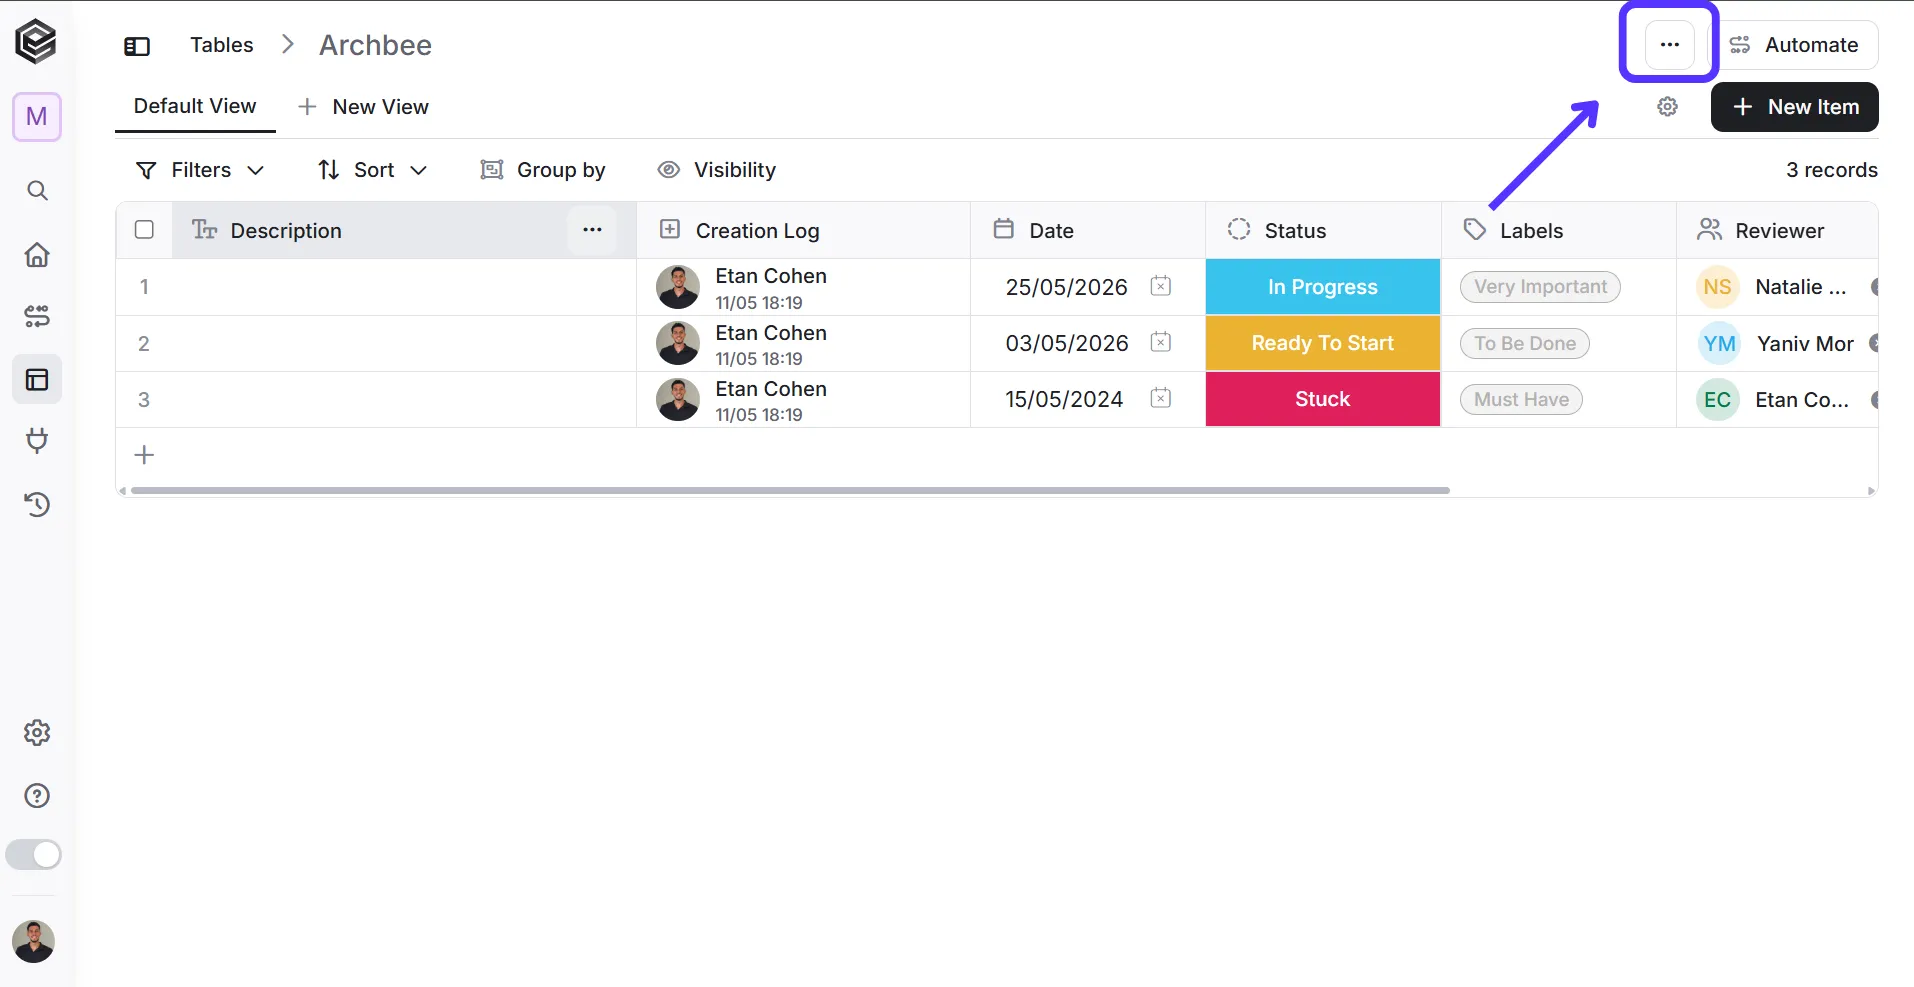The image size is (1914, 987).
Task: Click the To Be Done label tag
Action: (1524, 343)
